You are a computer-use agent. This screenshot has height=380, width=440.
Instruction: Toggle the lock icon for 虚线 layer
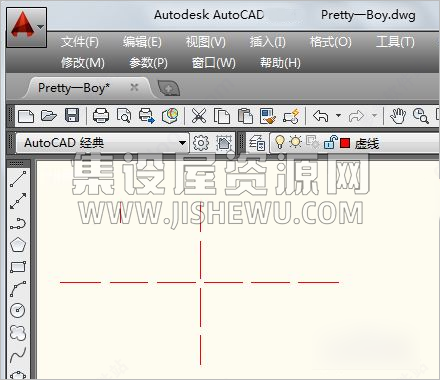coord(330,143)
